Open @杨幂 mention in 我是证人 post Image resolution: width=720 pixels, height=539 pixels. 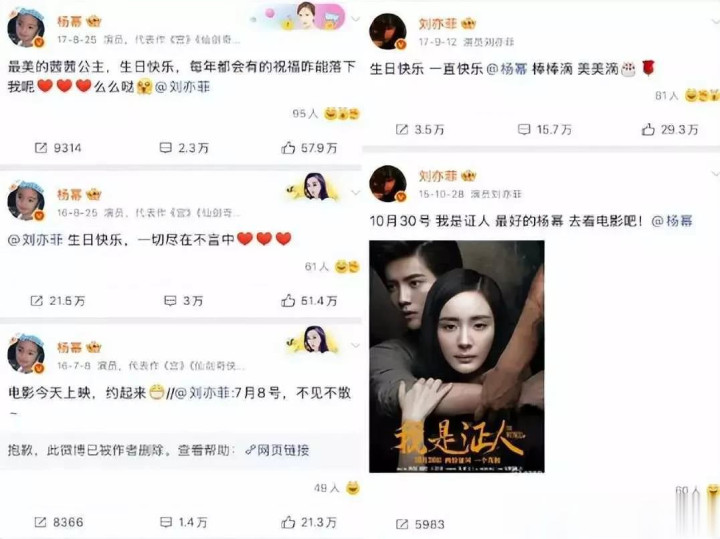pyautogui.click(x=672, y=221)
